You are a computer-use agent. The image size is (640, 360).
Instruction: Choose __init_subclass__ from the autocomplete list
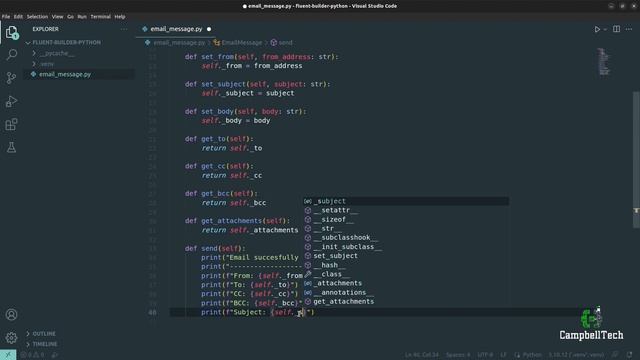406,247
